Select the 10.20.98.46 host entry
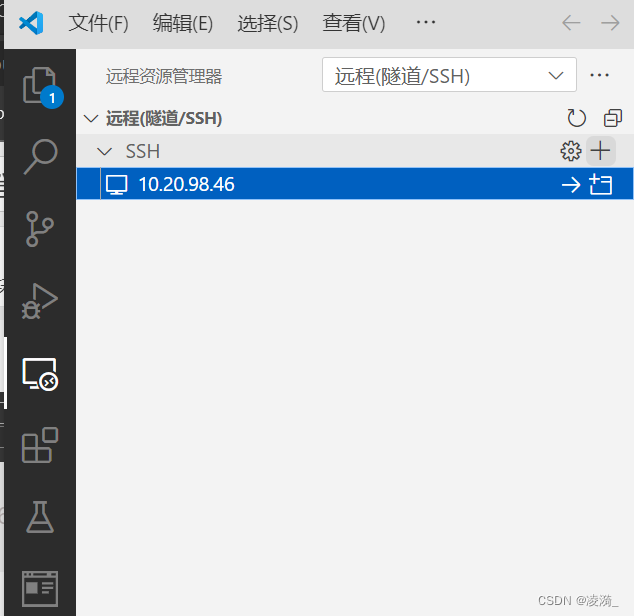This screenshot has width=634, height=616. tap(355, 184)
